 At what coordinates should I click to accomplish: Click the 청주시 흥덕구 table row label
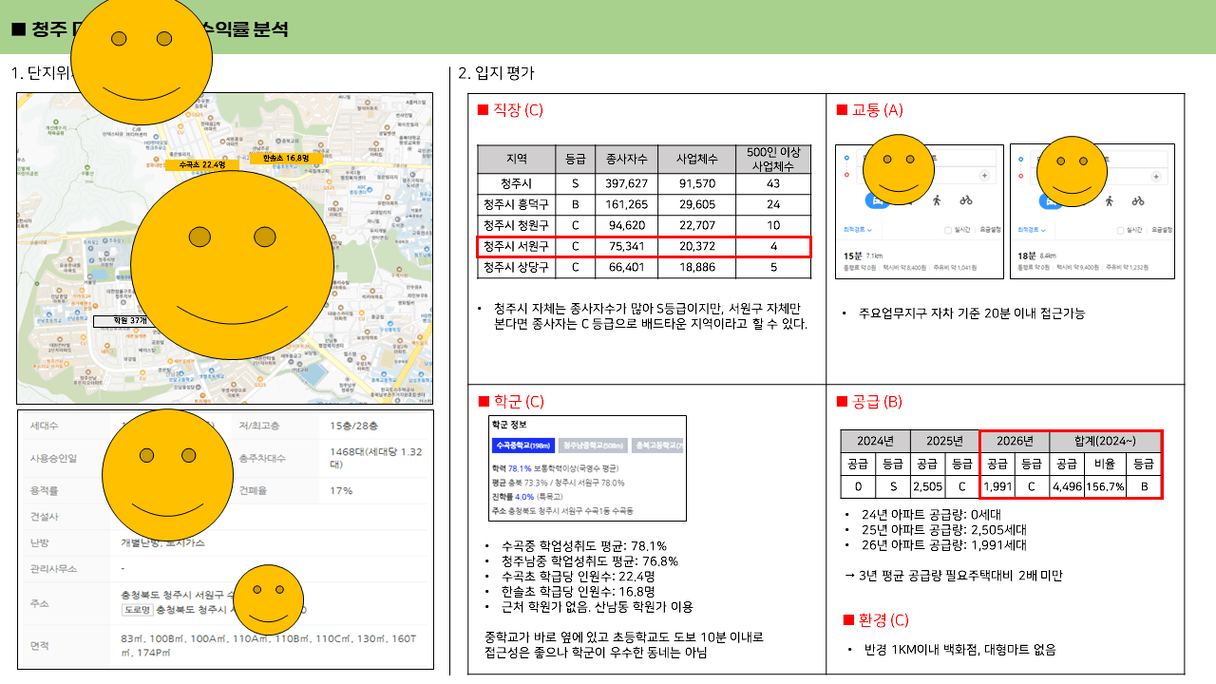pos(516,205)
